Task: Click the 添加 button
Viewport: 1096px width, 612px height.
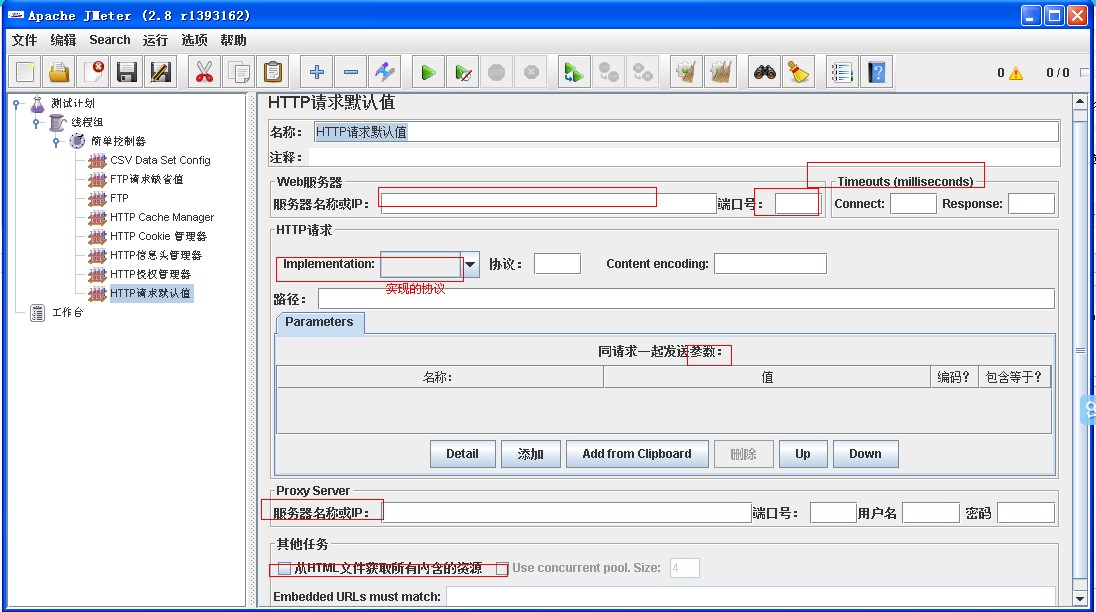Action: pyautogui.click(x=531, y=454)
